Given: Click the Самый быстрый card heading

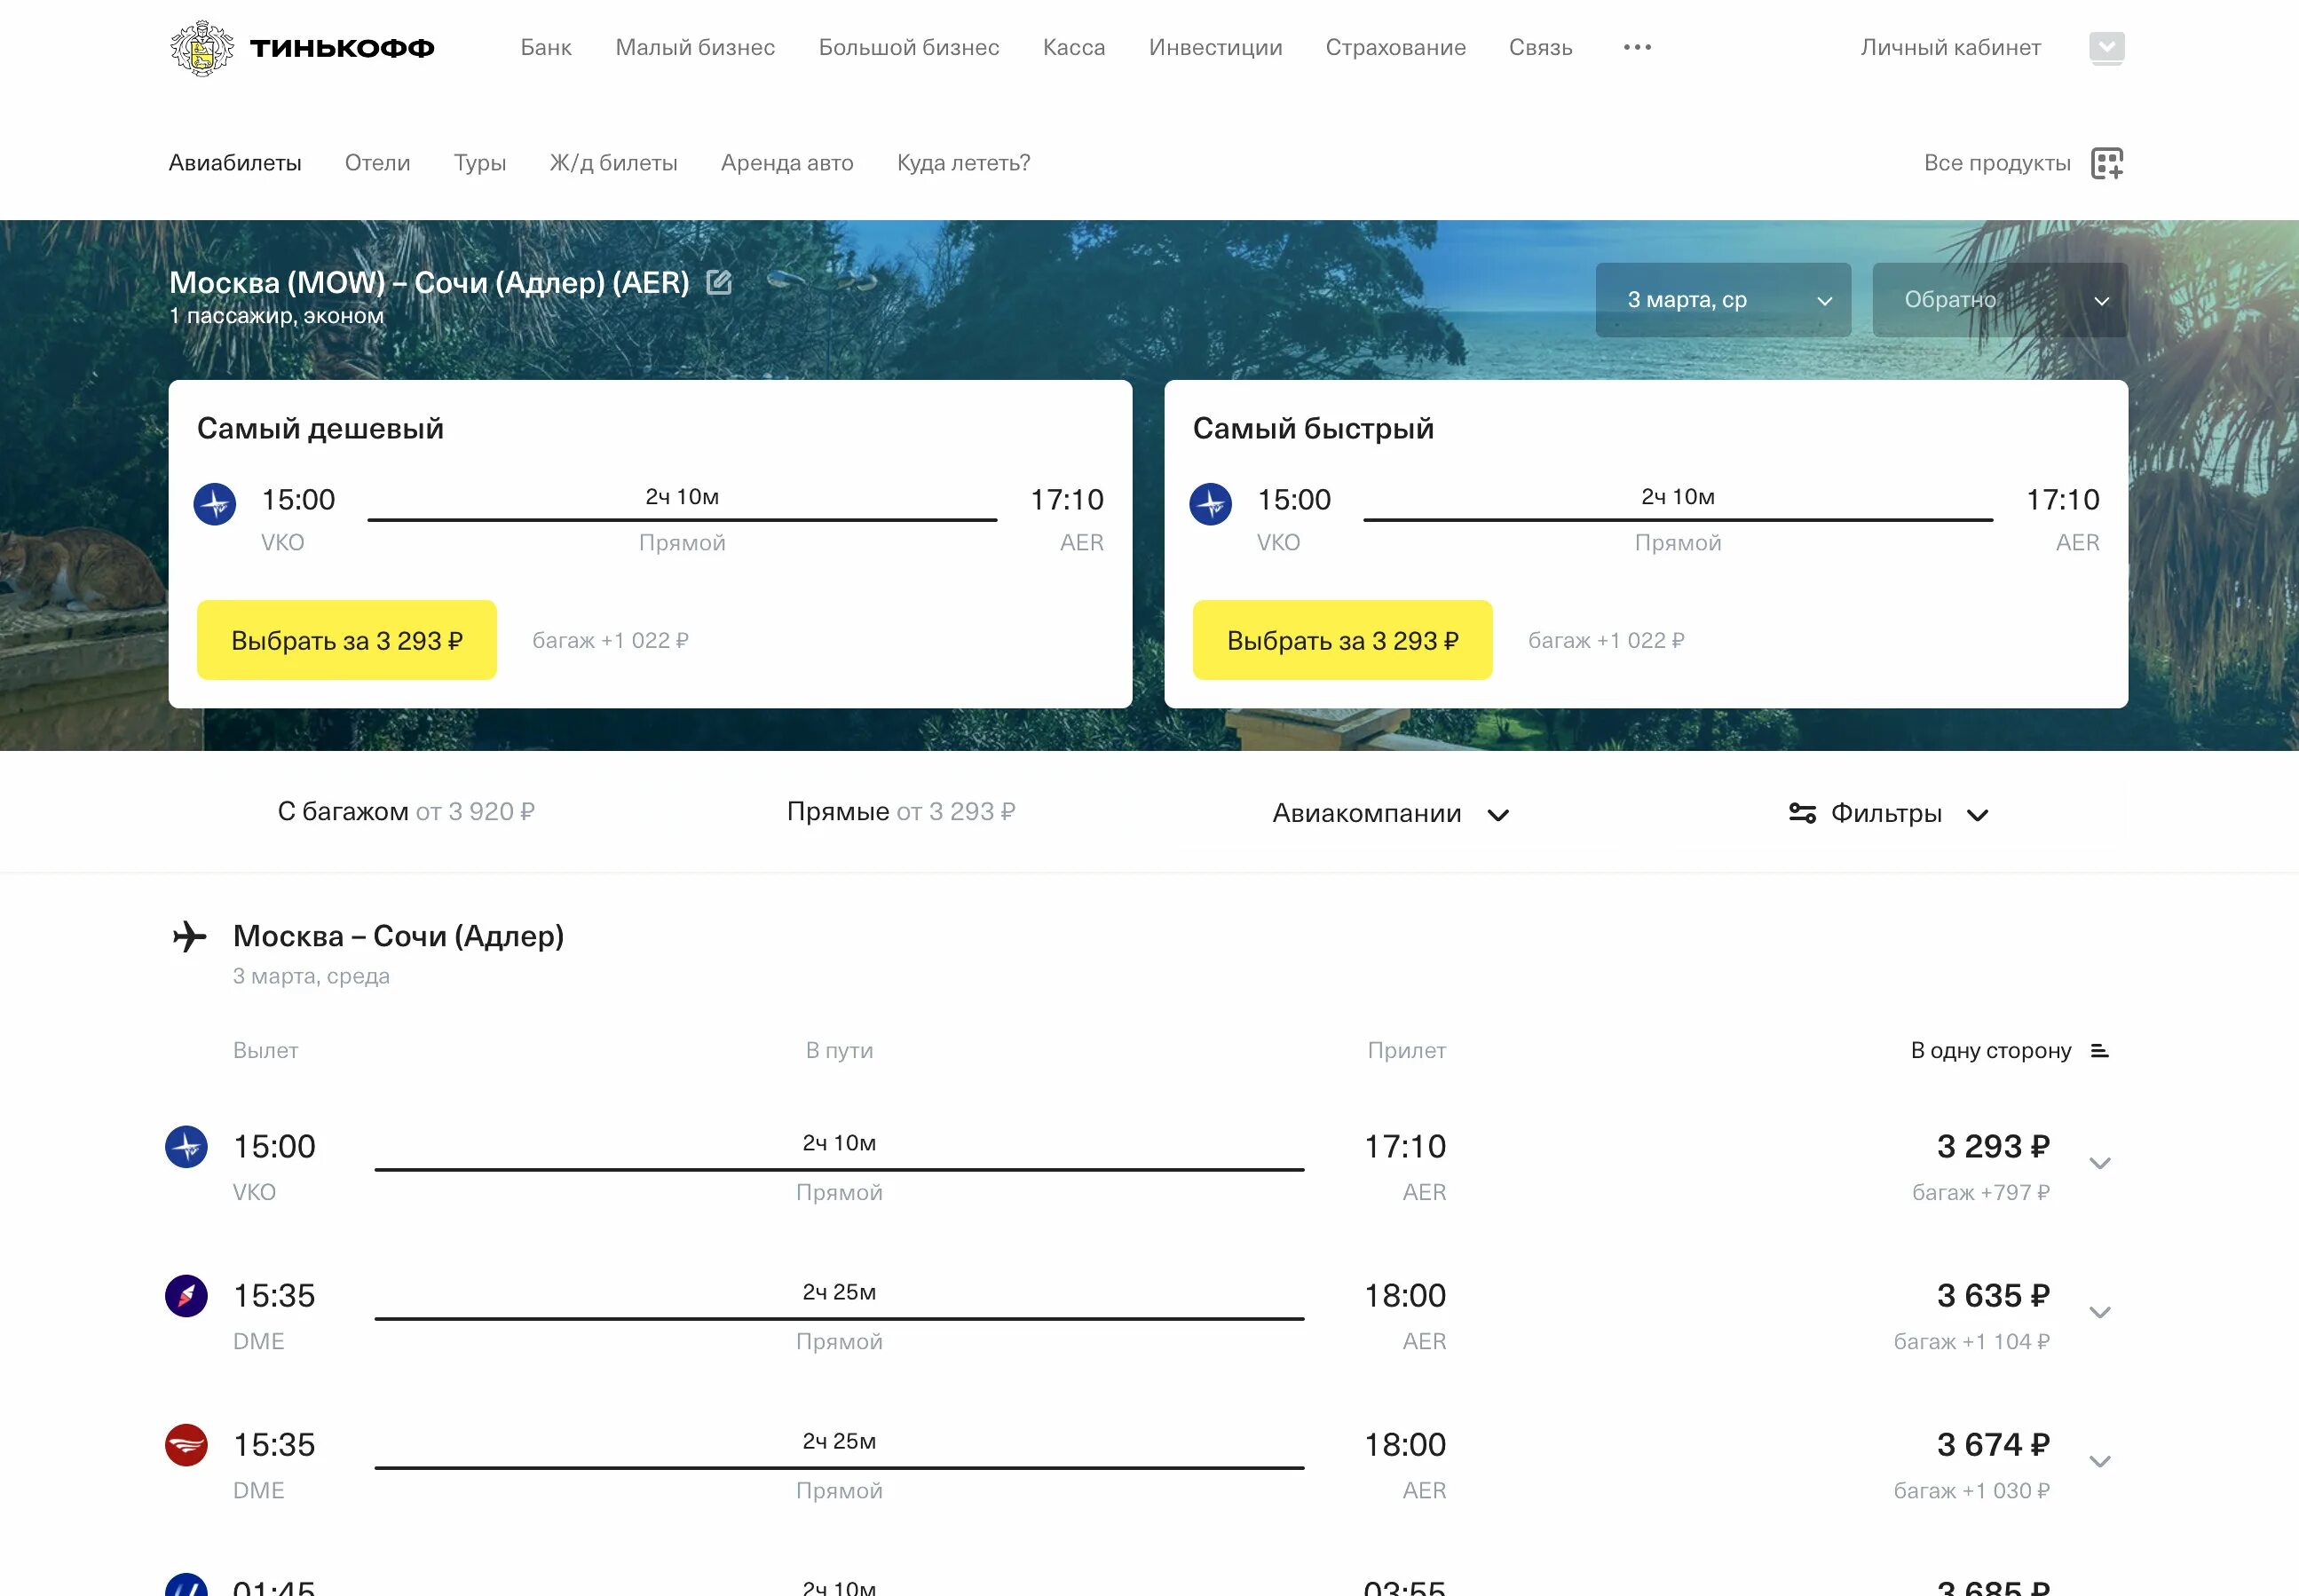Looking at the screenshot, I should pyautogui.click(x=1313, y=429).
